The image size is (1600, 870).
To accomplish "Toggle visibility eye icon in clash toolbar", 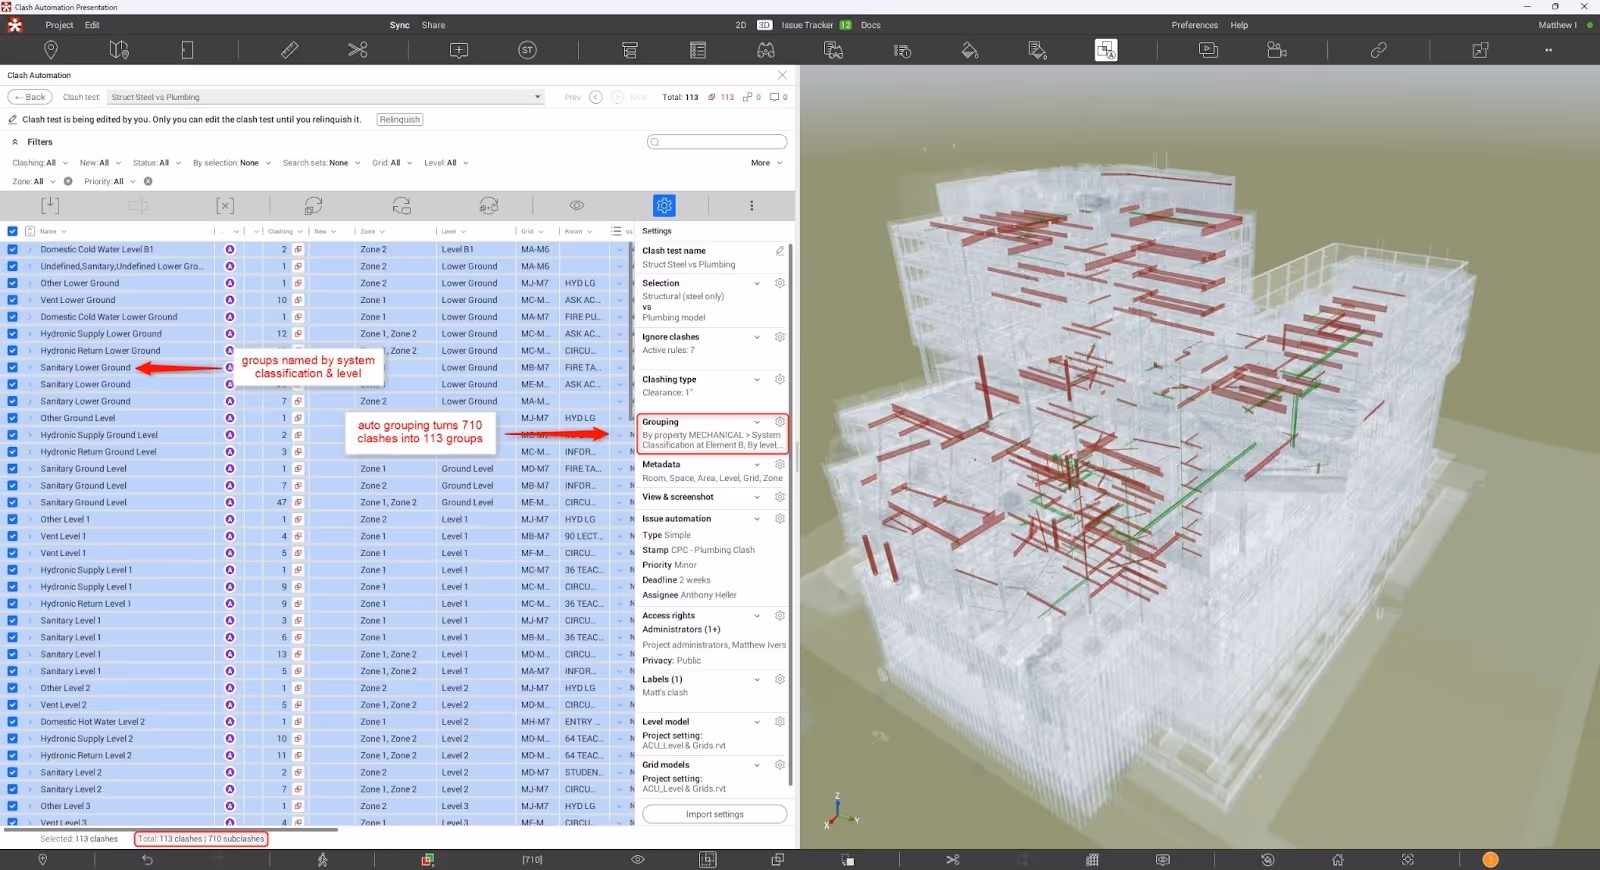I will (577, 205).
